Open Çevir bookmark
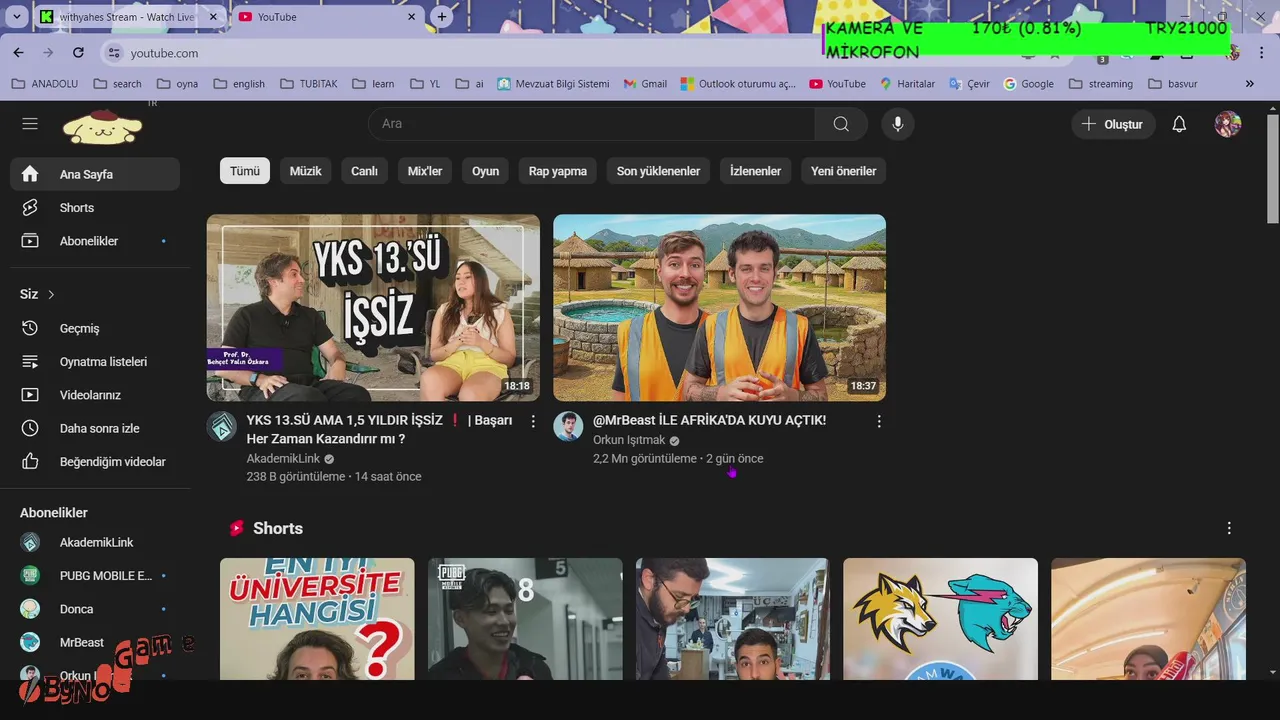This screenshot has width=1280, height=720. pyautogui.click(x=969, y=84)
